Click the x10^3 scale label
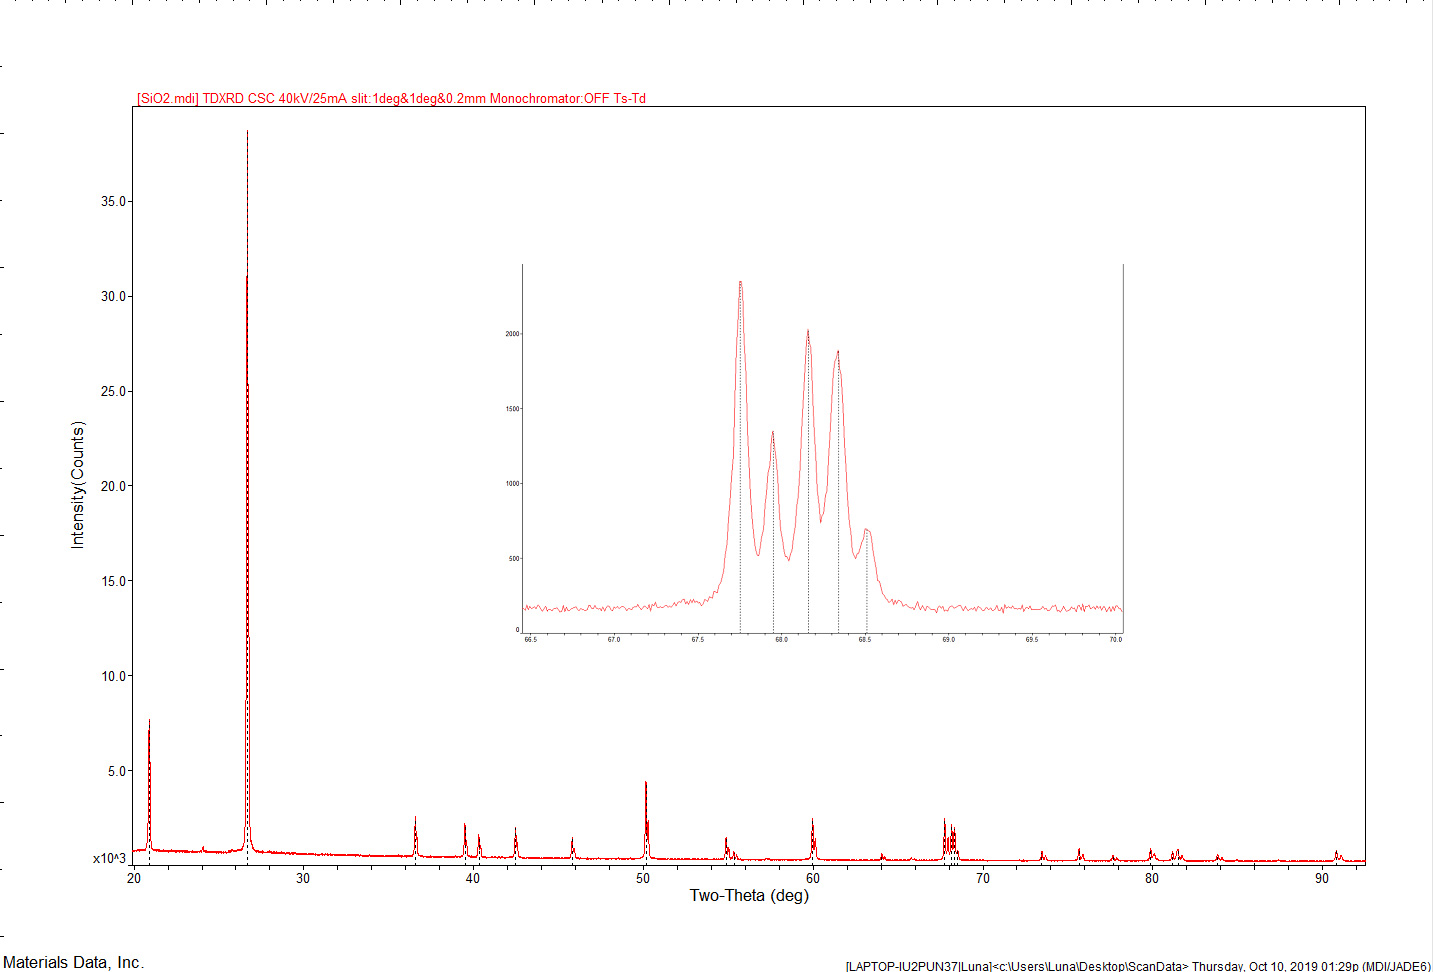The height and width of the screenshot is (972, 1433). [x=109, y=858]
